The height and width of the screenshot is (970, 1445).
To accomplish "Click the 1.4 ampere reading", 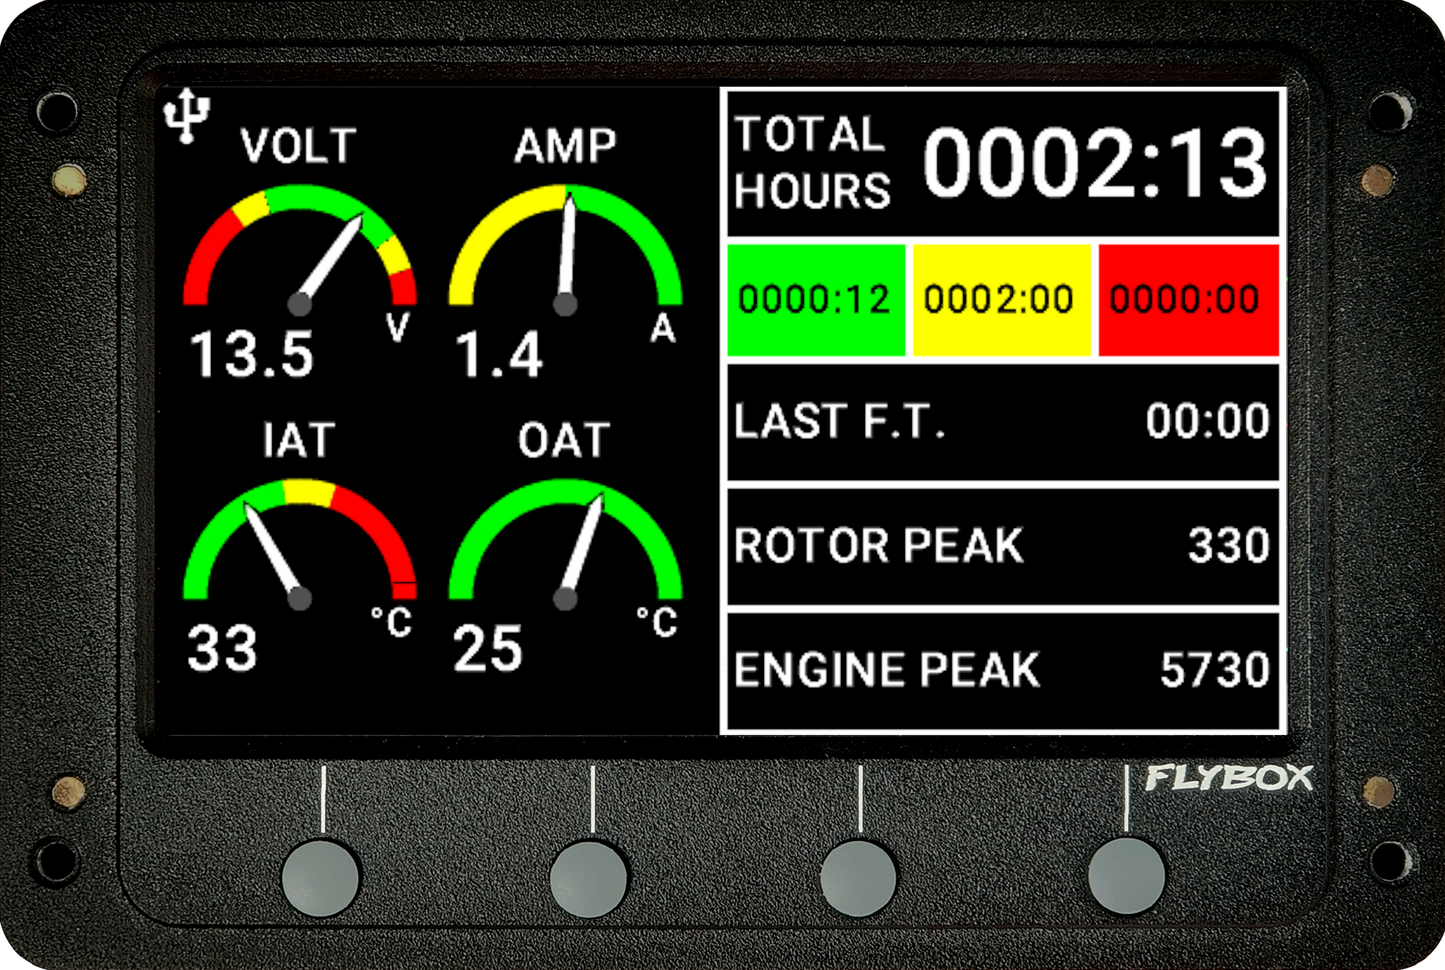I will point(499,355).
